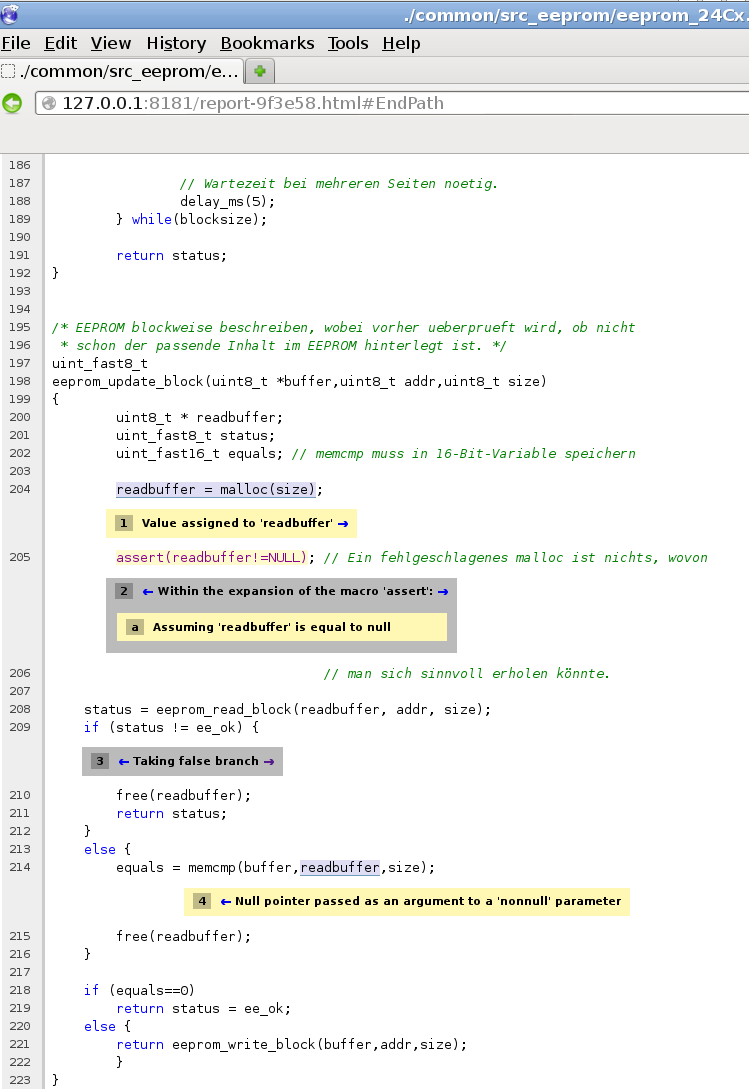Click line number 204
Image resolution: width=749 pixels, height=1089 pixels.
pyautogui.click(x=20, y=489)
